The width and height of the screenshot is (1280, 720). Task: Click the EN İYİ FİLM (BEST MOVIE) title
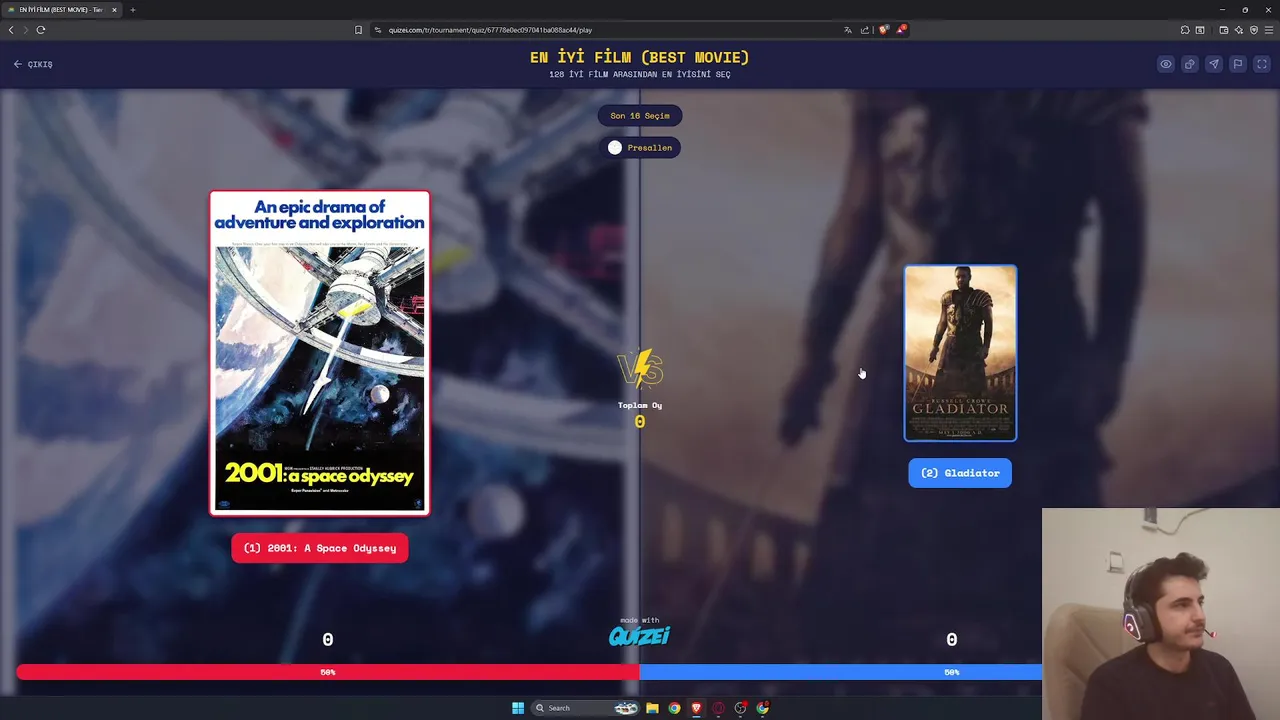tap(640, 58)
